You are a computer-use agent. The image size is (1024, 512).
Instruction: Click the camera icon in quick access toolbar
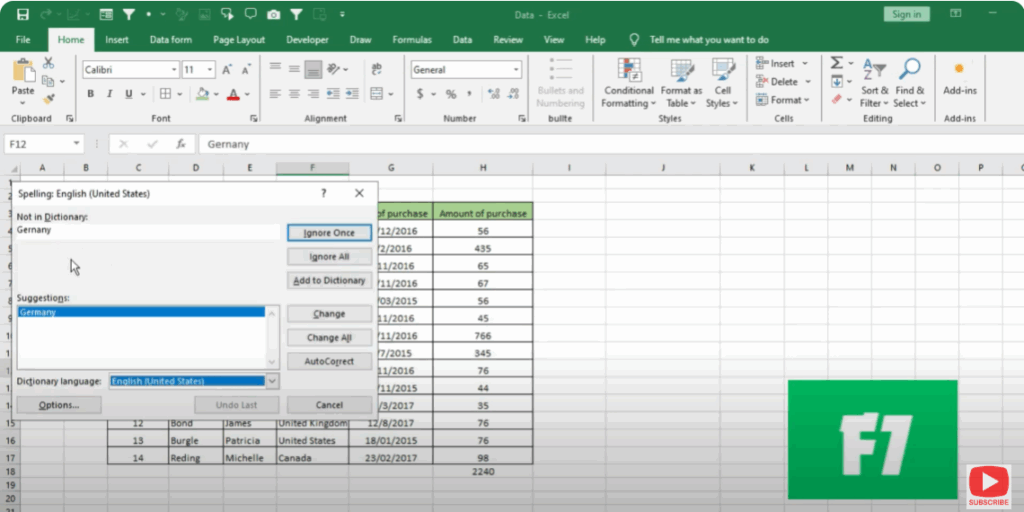click(274, 15)
